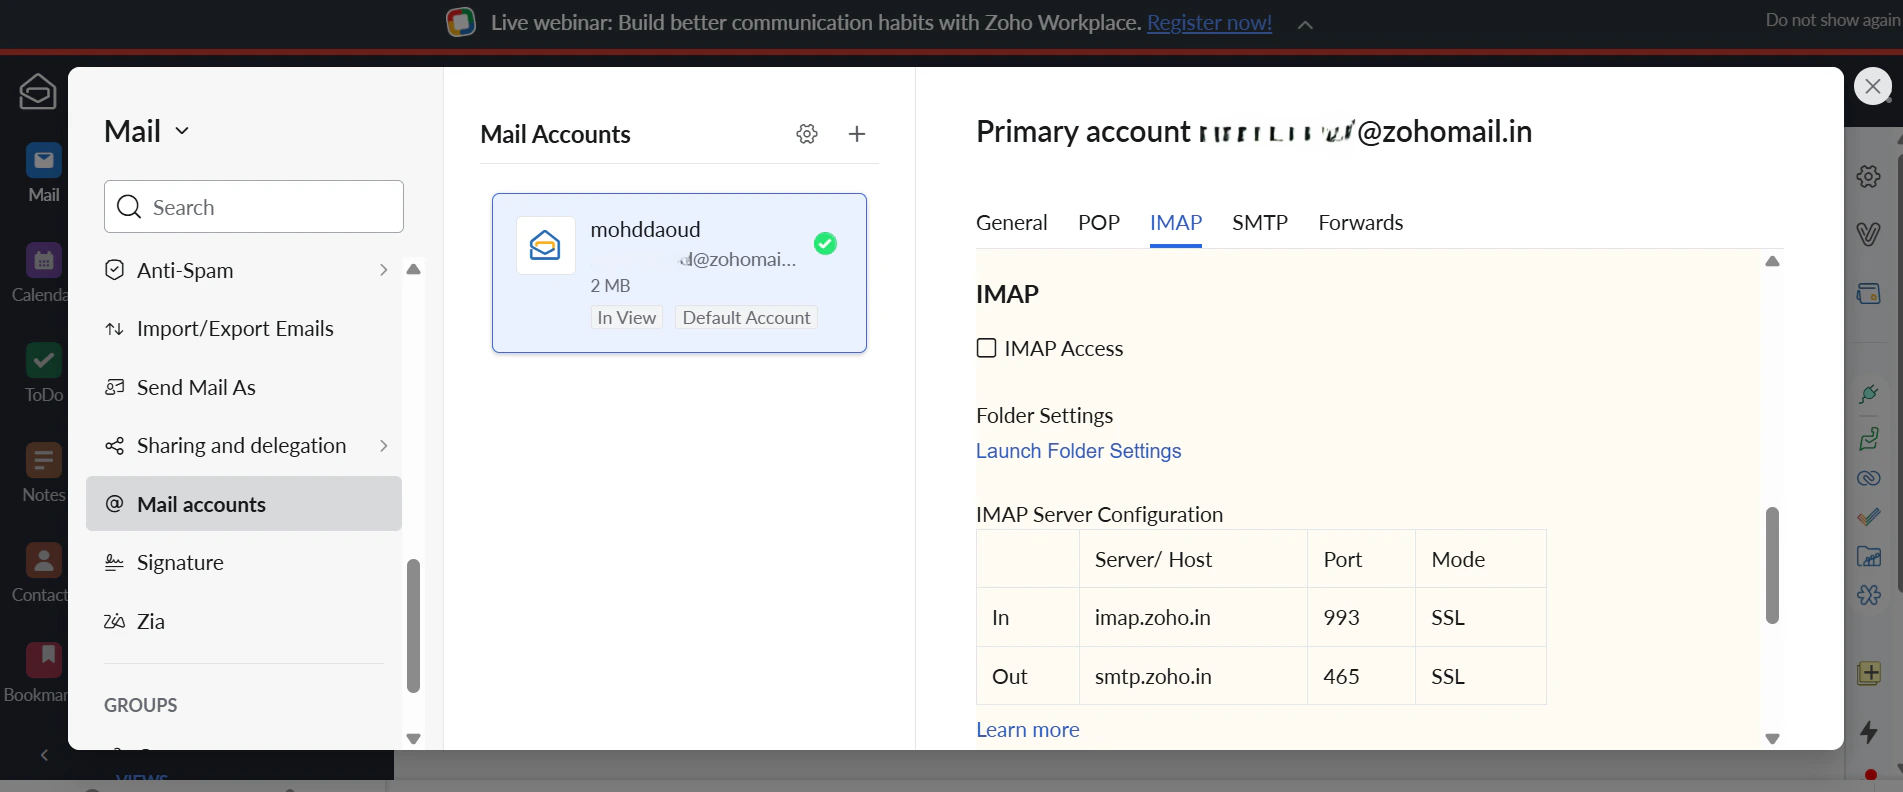The height and width of the screenshot is (792, 1903).
Task: Click the smtp.zoho.in server cell
Action: click(x=1193, y=676)
